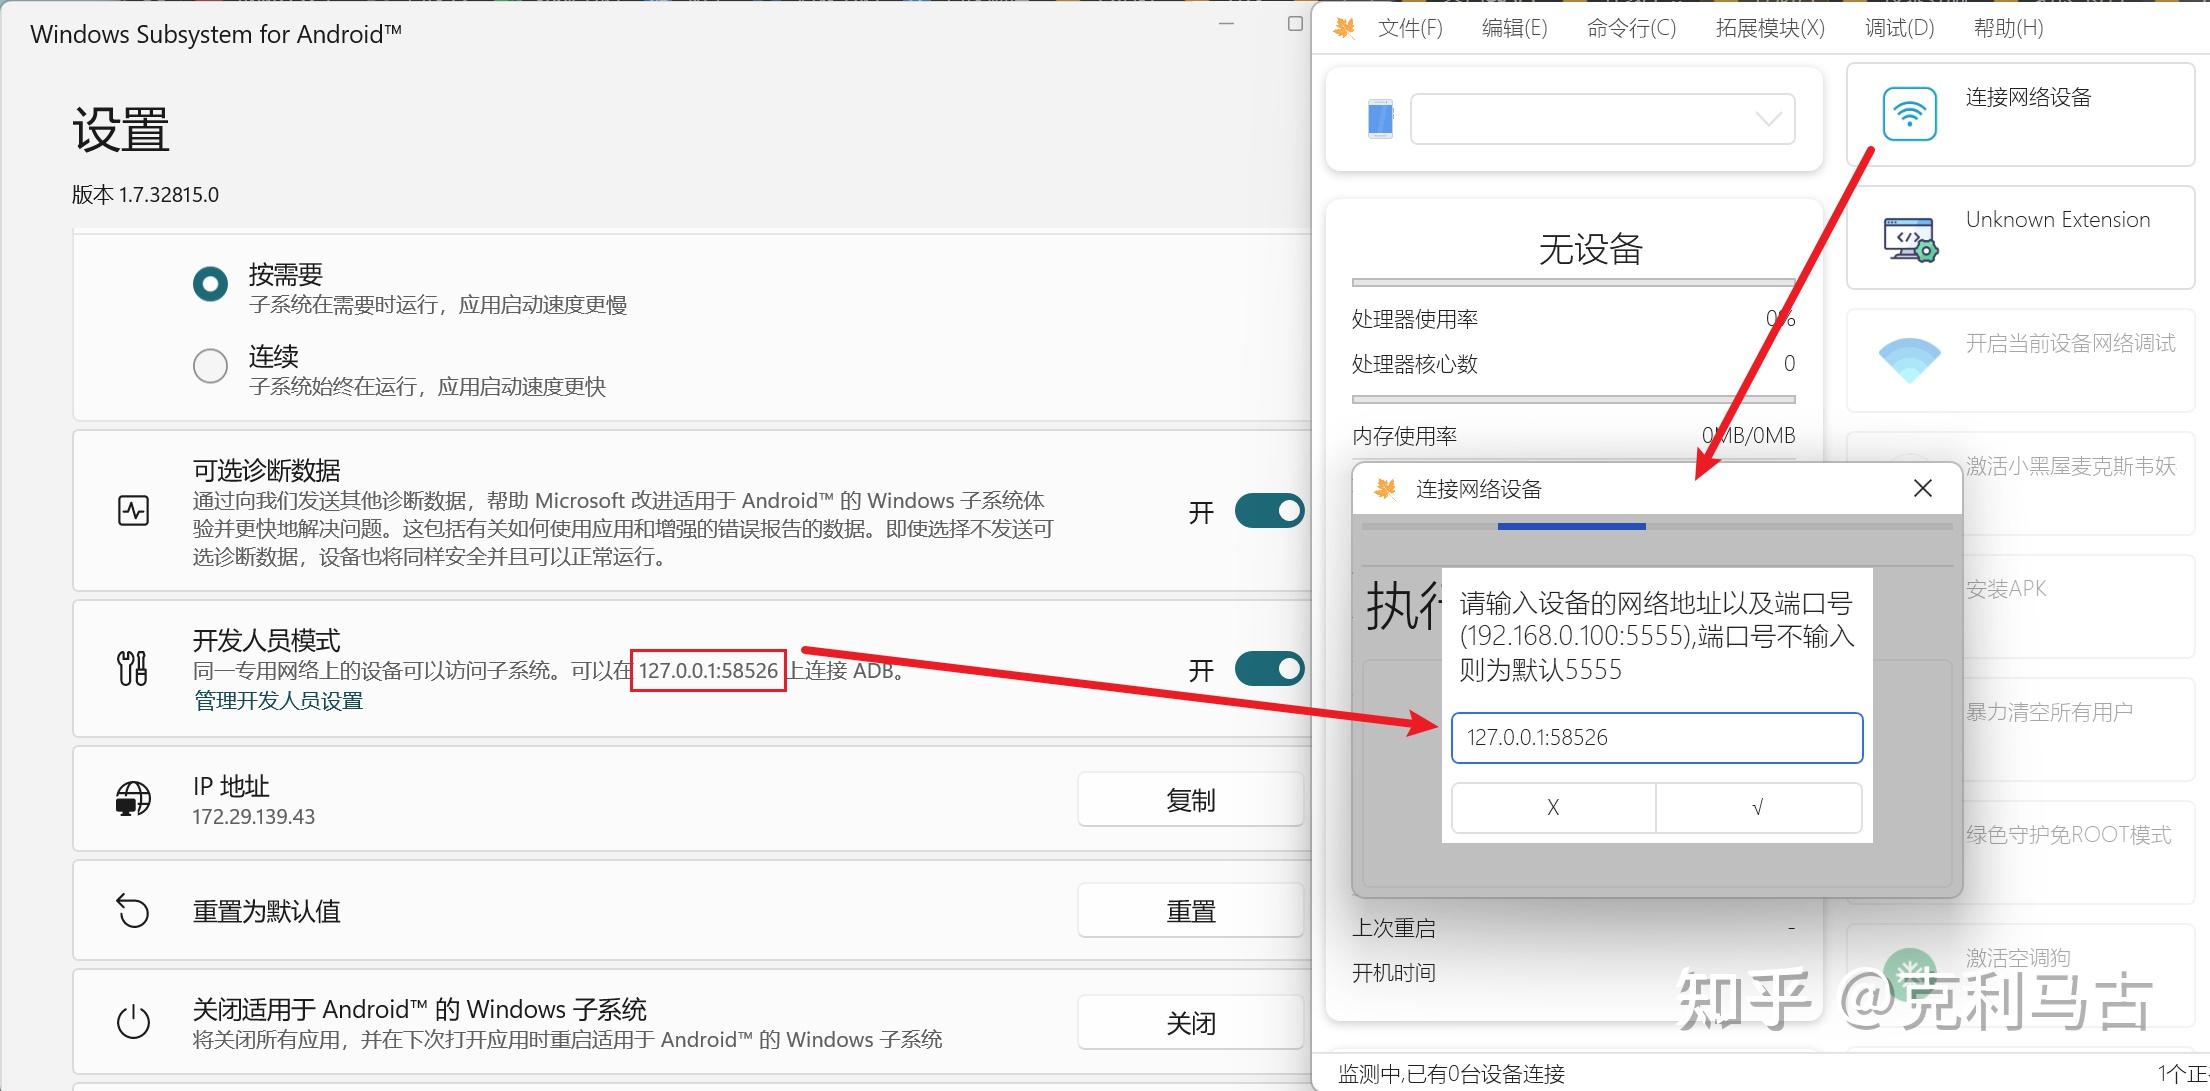Disable the developer mode switch
Viewport: 2210px width, 1091px height.
click(1269, 668)
